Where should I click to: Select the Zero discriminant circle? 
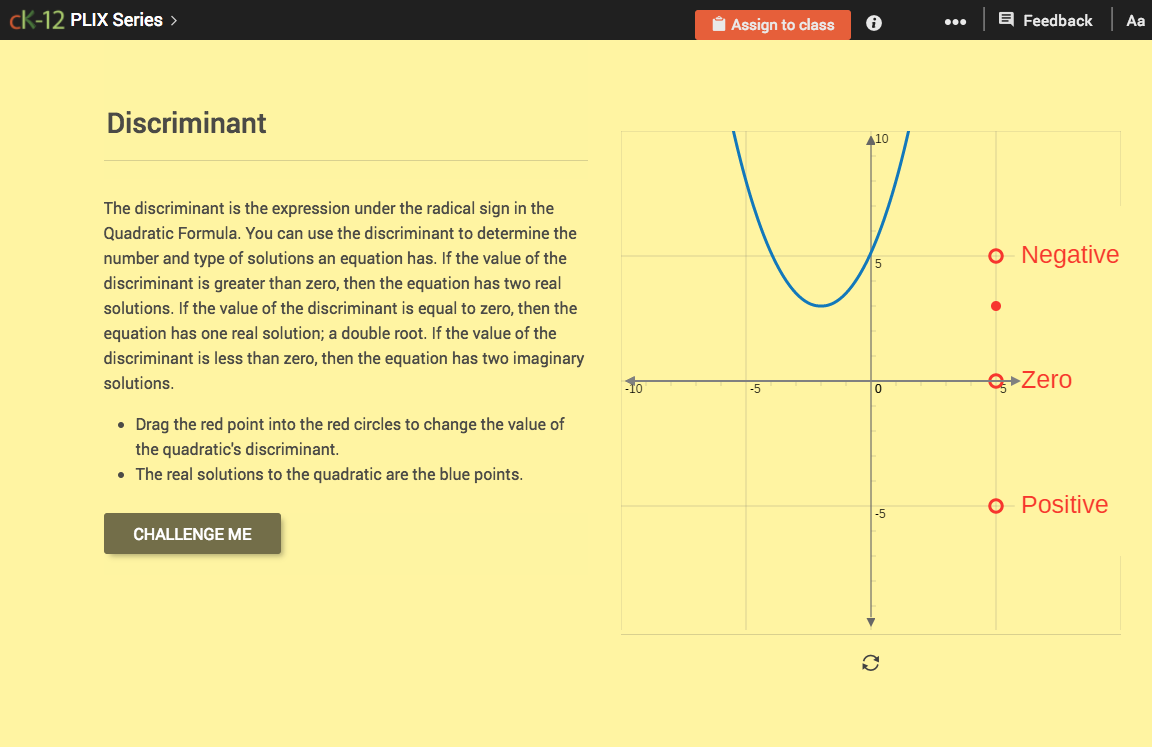(x=996, y=381)
